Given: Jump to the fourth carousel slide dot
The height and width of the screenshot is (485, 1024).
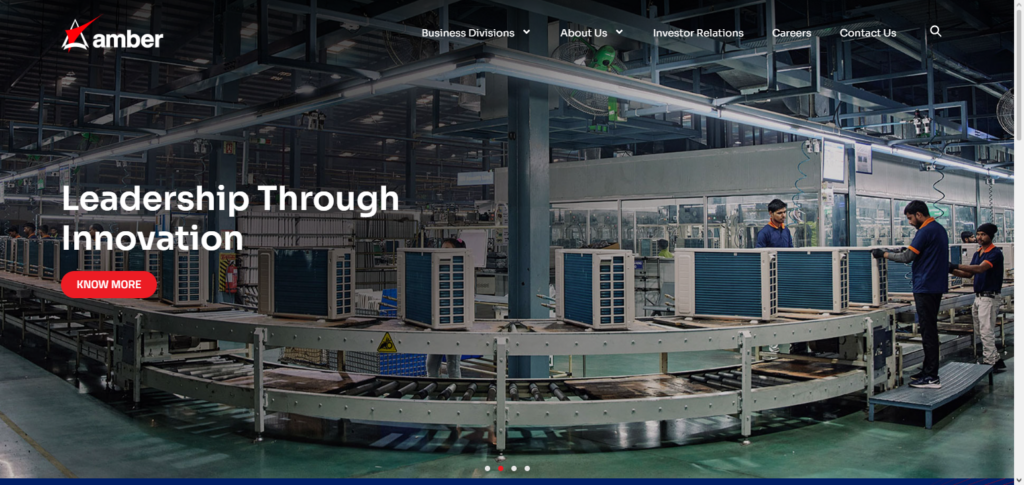Looking at the screenshot, I should 527,468.
